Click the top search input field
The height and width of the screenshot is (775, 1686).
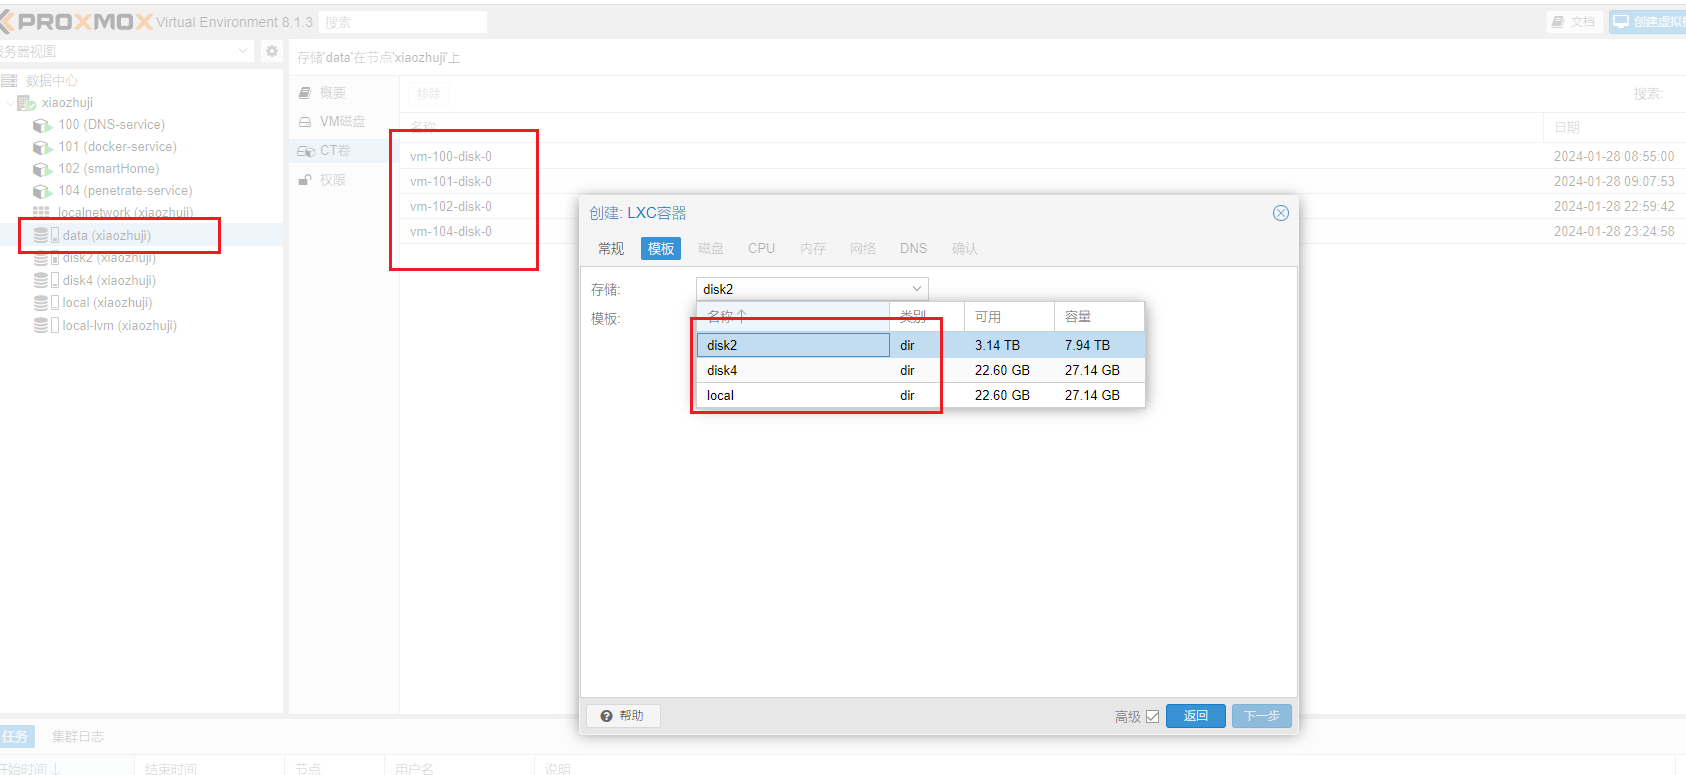click(x=403, y=22)
